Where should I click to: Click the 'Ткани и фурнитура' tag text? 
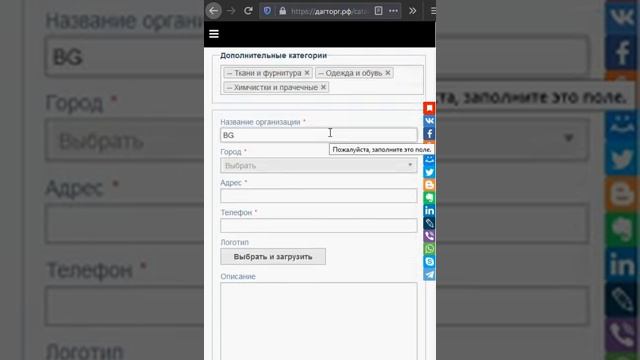coord(268,73)
